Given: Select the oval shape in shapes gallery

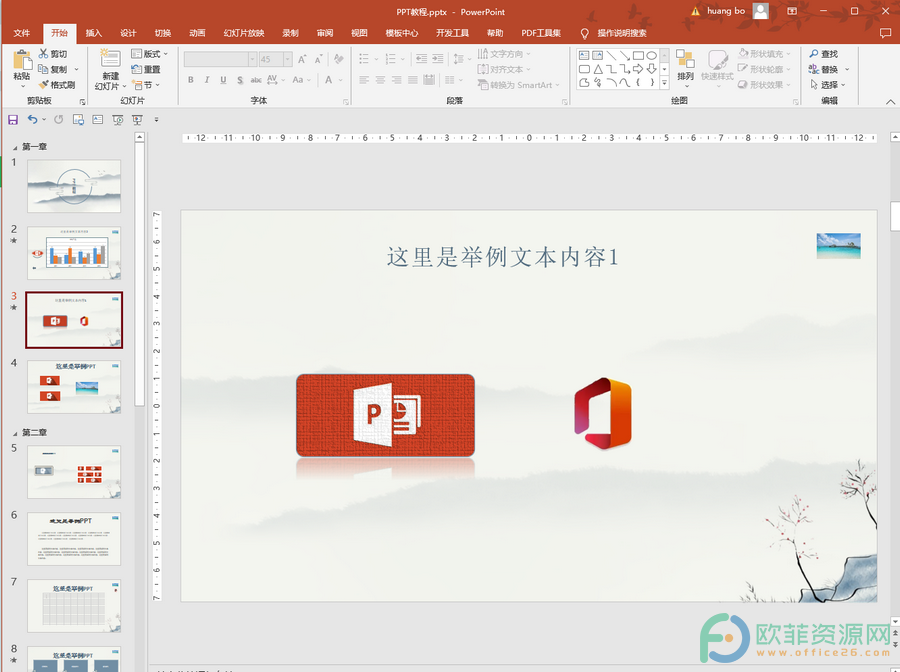Looking at the screenshot, I should pyautogui.click(x=651, y=56).
